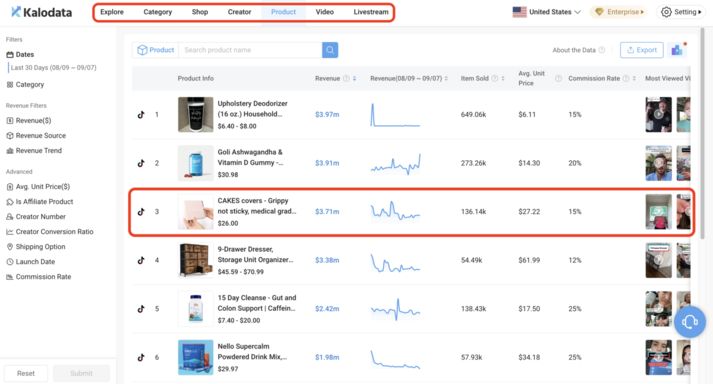This screenshot has height=384, width=713.
Task: Click TikTok icon in row 4
Action: [141, 260]
